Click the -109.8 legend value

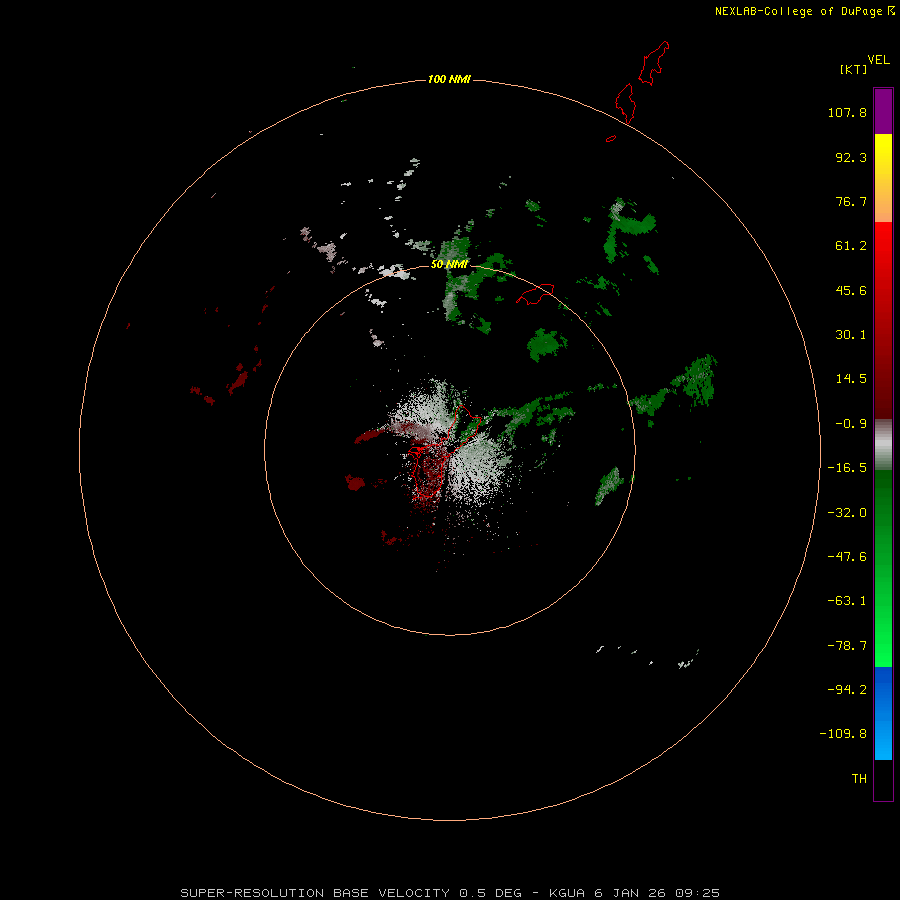[x=843, y=734]
